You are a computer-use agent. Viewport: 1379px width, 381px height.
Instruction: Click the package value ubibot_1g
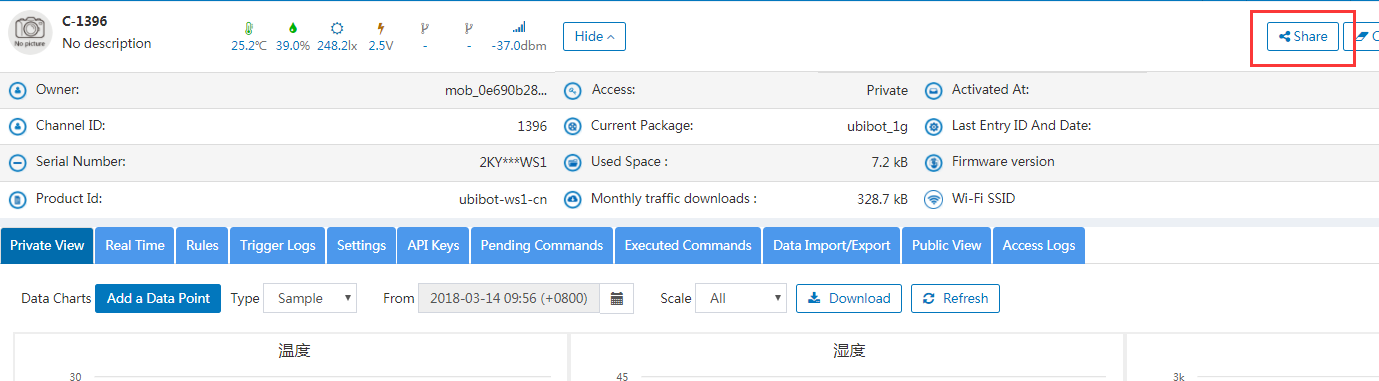coord(877,127)
